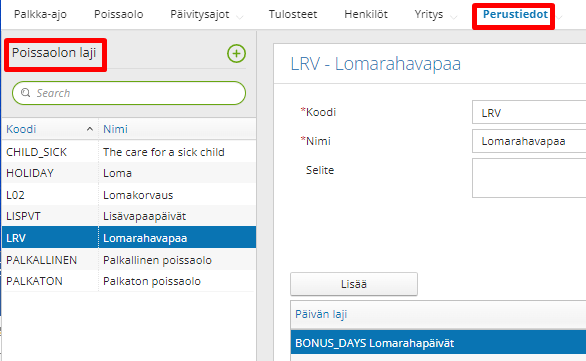Click the Nimi input field with Lomarahavapaa
This screenshot has width=586, height=361.
pos(529,141)
